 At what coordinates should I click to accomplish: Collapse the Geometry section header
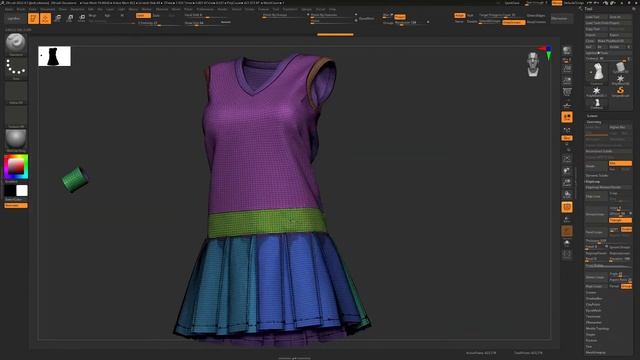(594, 122)
